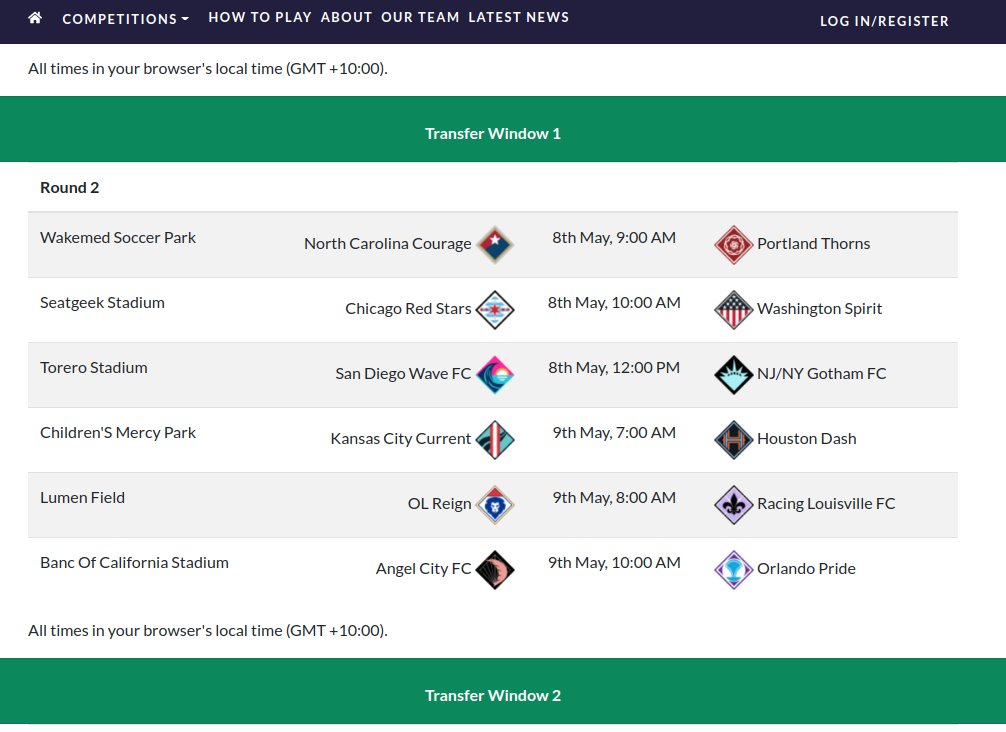
Task: Click the 8th May, 9:00 AM kickoff time
Action: 614,237
